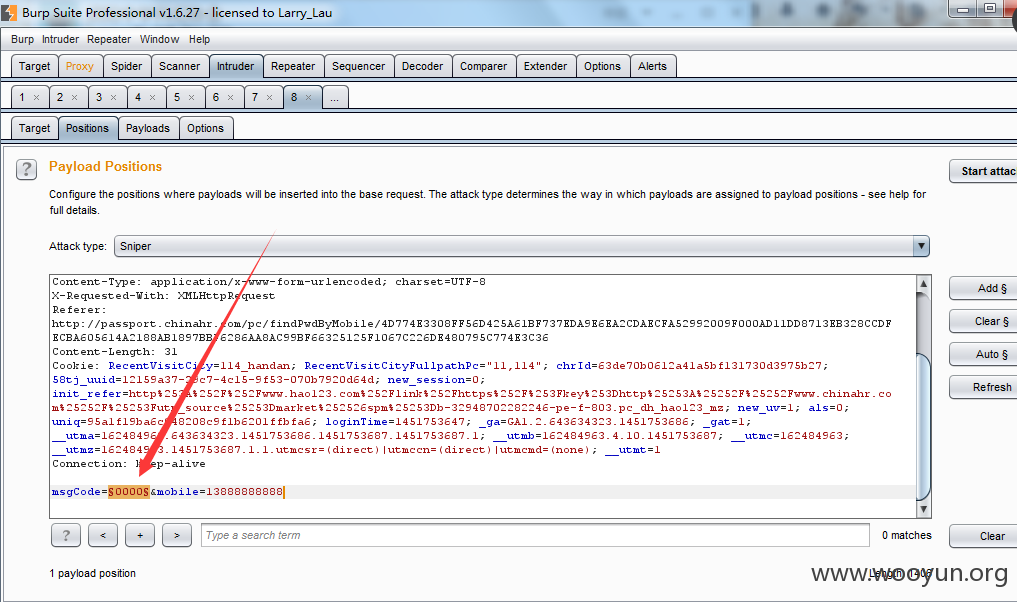Switch to the Comparer tab
This screenshot has height=602, width=1017.
tap(484, 66)
